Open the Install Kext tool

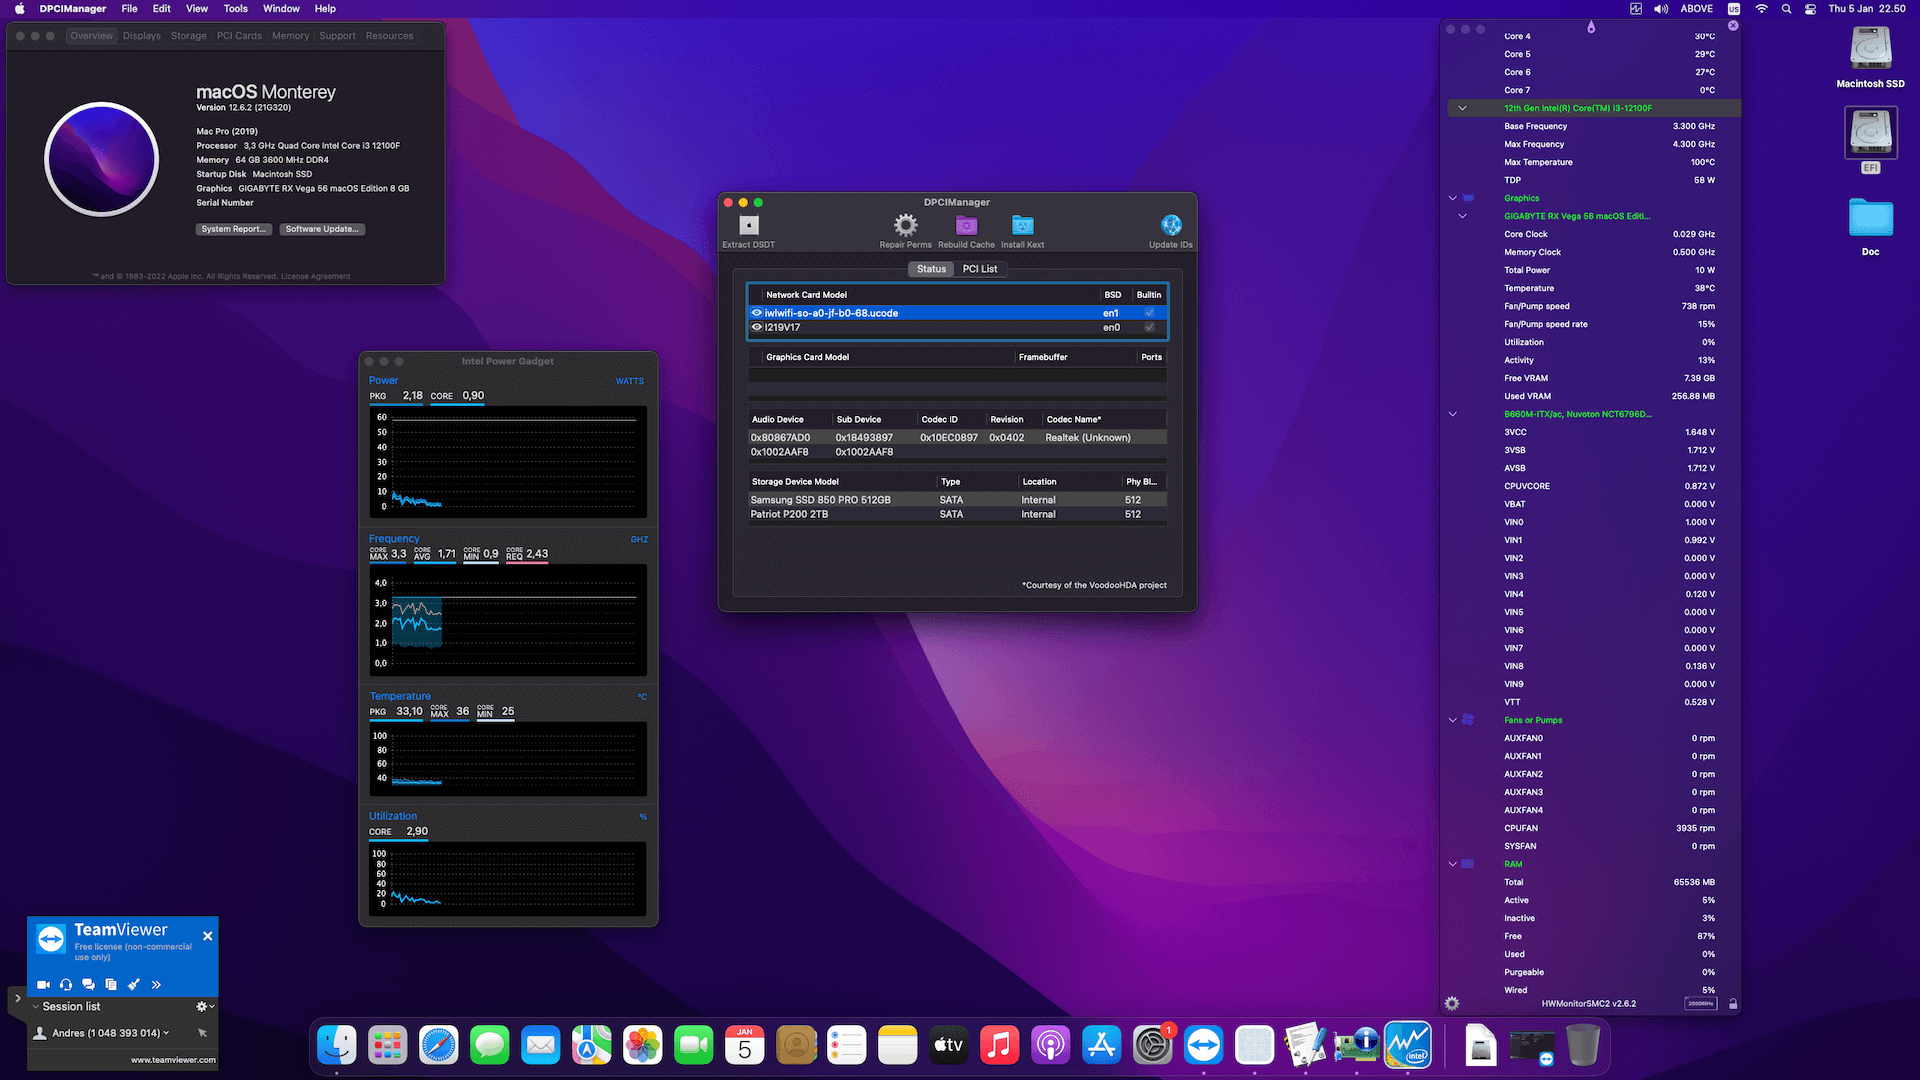1021,226
